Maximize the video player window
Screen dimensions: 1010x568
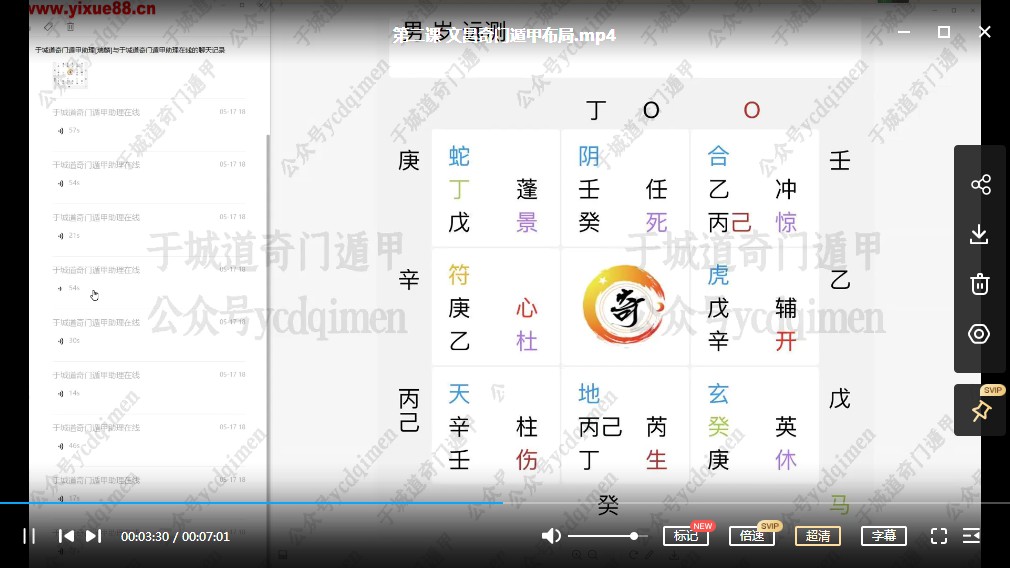pos(944,32)
